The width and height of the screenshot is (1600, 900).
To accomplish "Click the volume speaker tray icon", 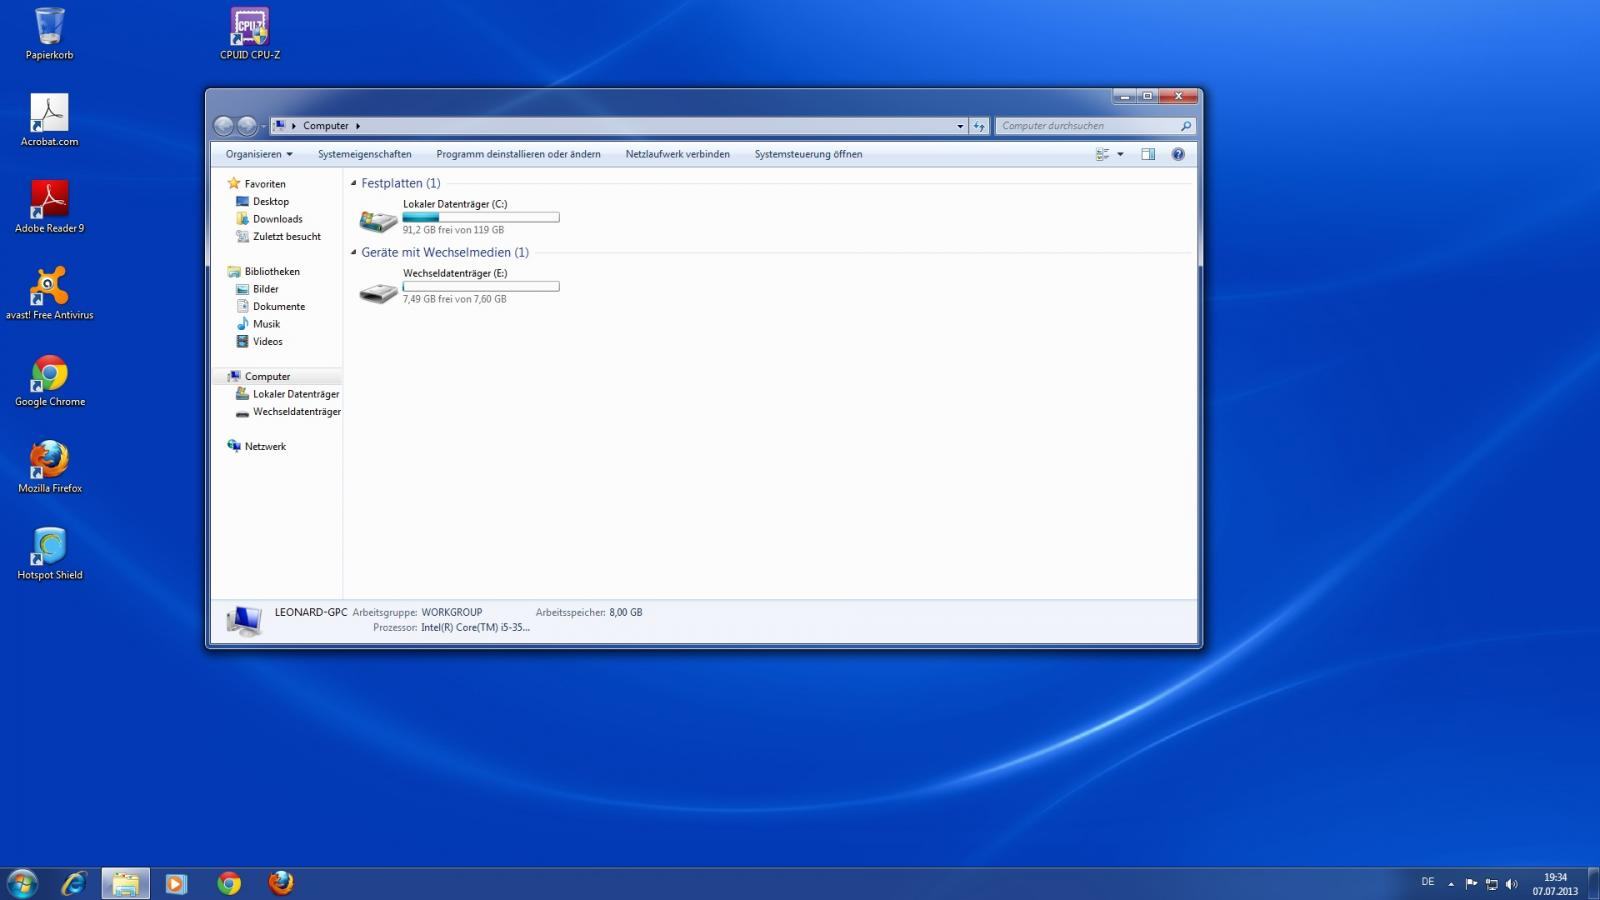I will 1511,884.
